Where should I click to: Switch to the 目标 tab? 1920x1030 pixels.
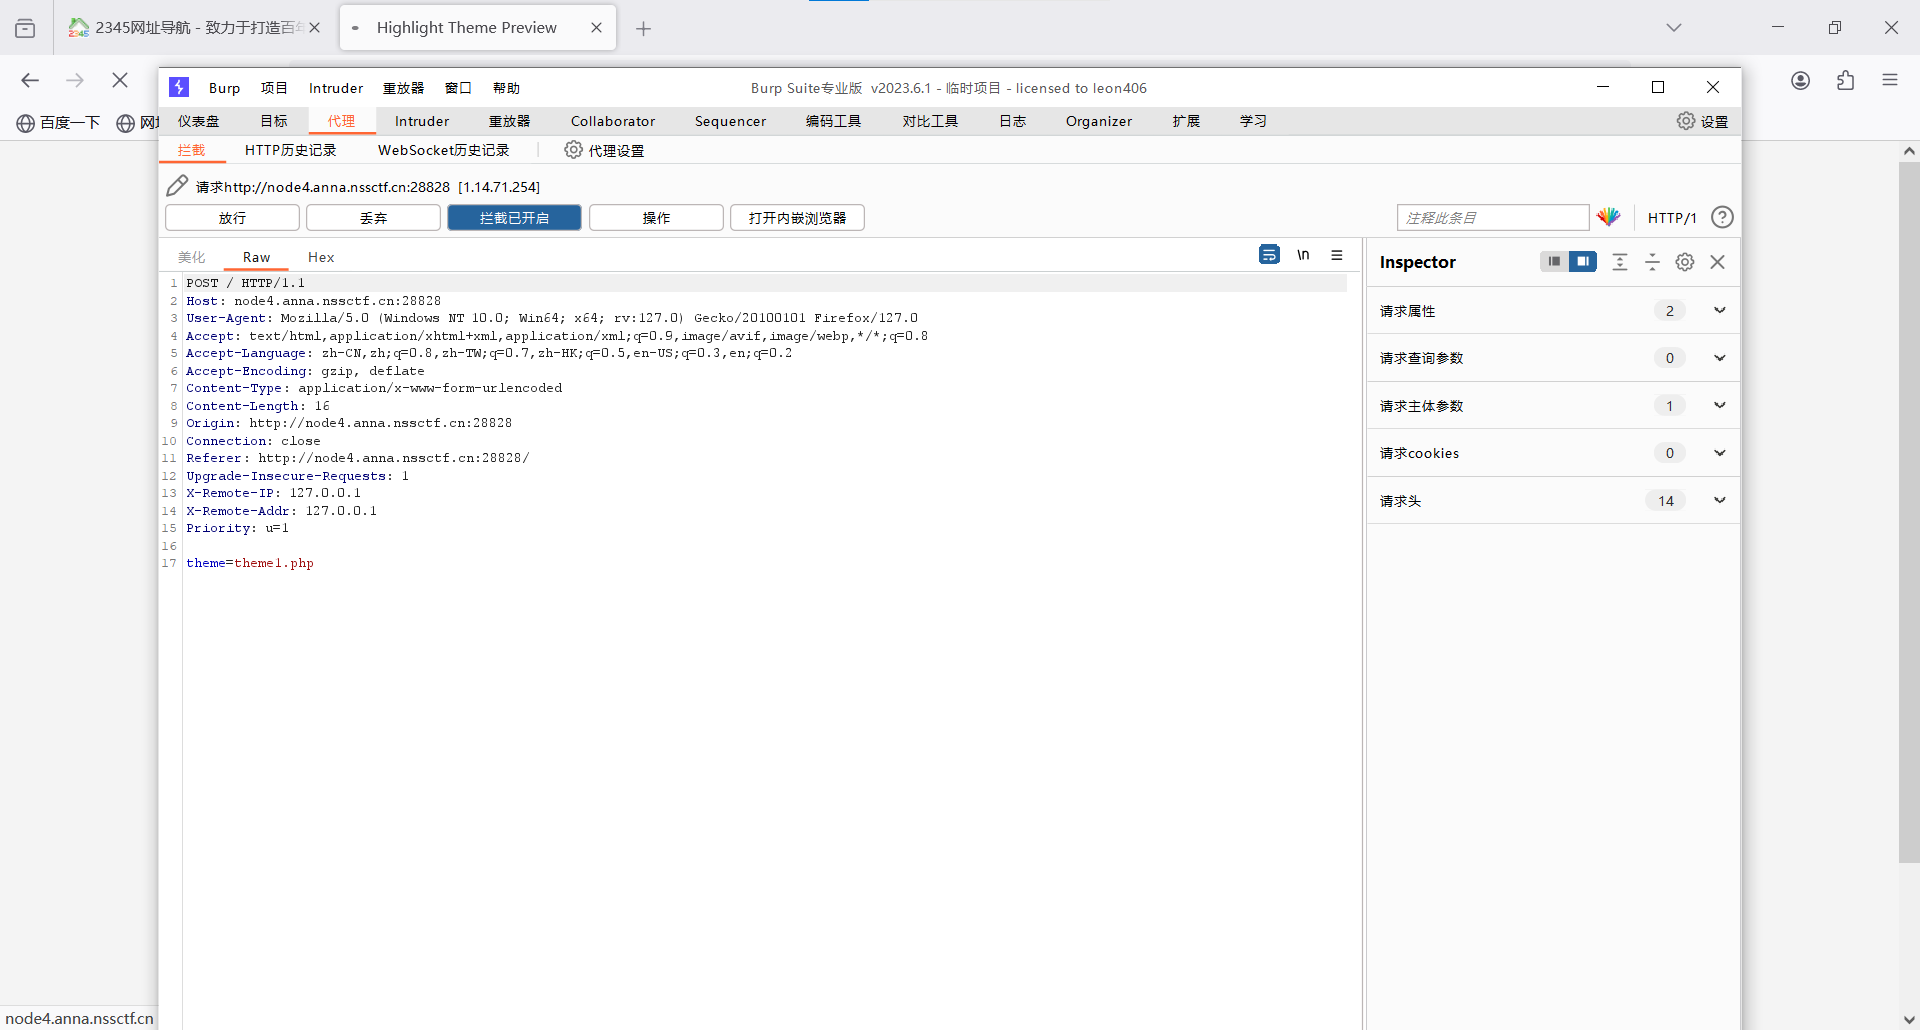point(274,121)
